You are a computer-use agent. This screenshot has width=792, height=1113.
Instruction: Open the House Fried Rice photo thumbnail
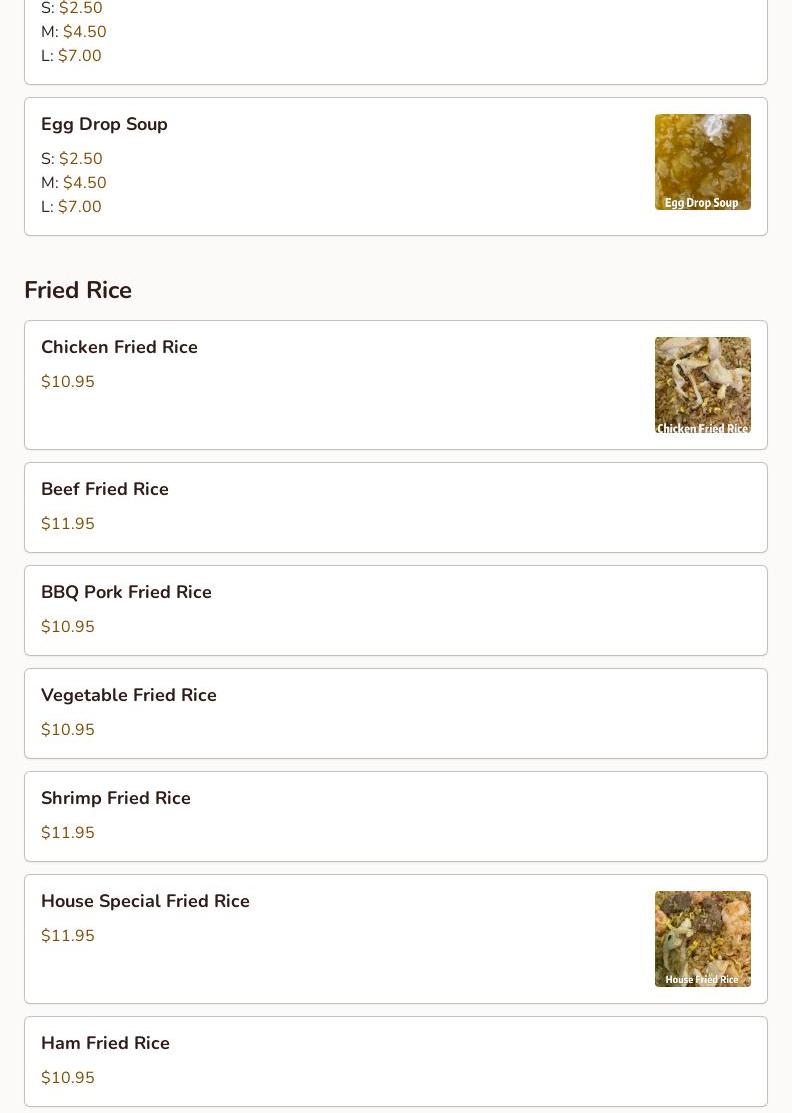point(703,938)
